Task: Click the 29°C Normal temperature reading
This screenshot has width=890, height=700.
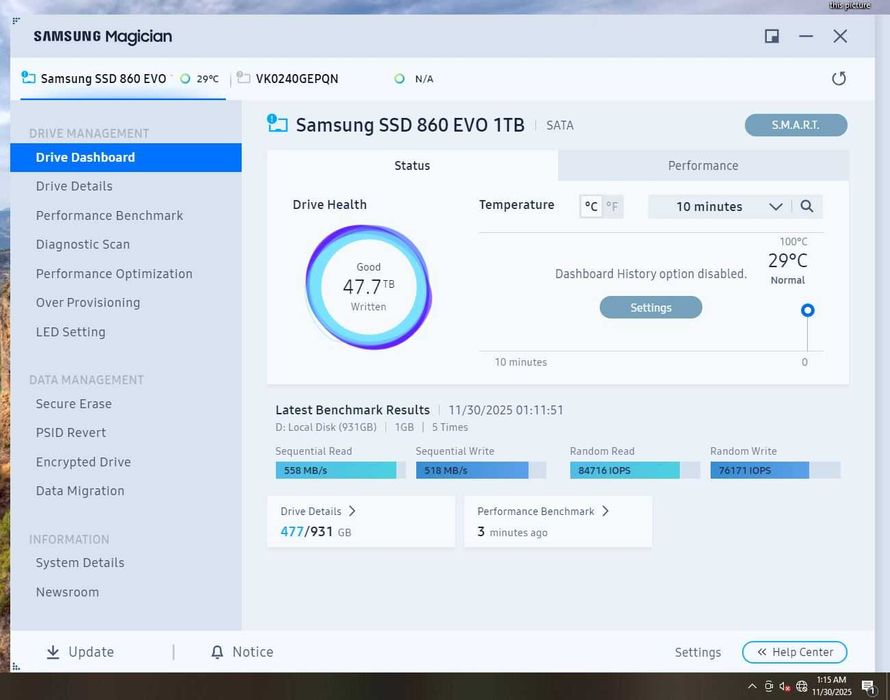Action: point(787,267)
